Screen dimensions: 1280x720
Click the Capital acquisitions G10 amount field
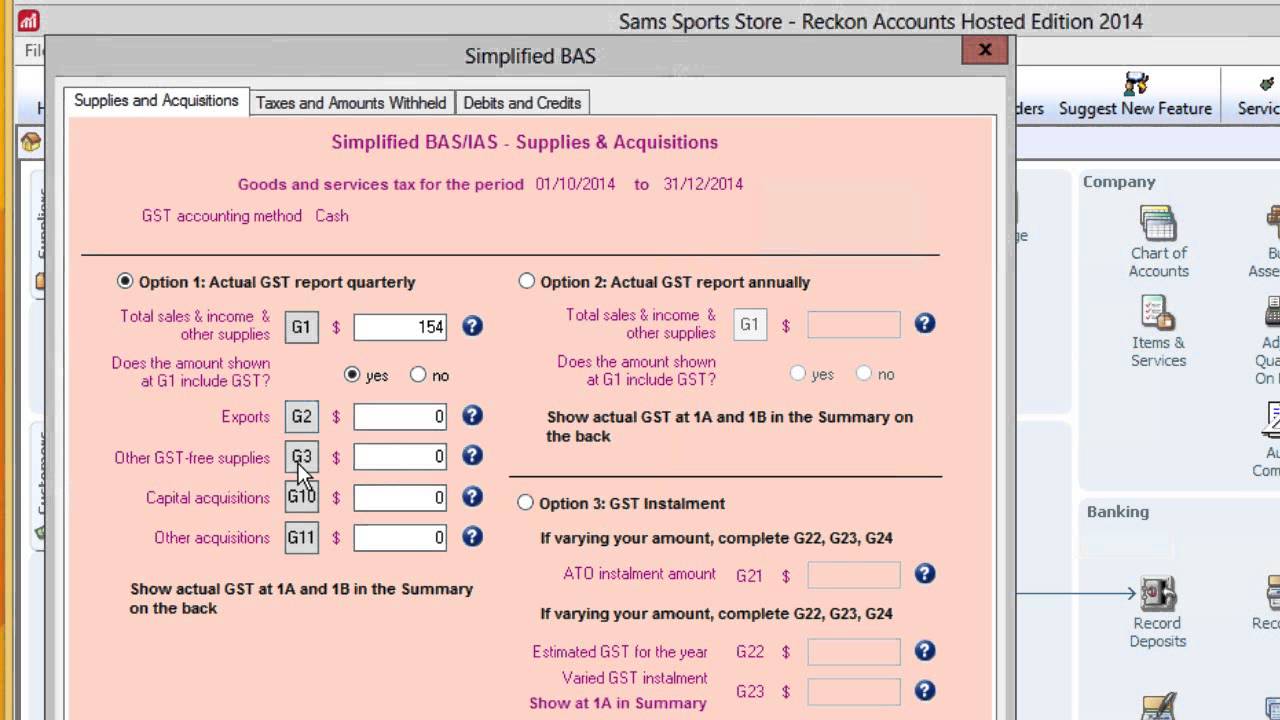(400, 497)
